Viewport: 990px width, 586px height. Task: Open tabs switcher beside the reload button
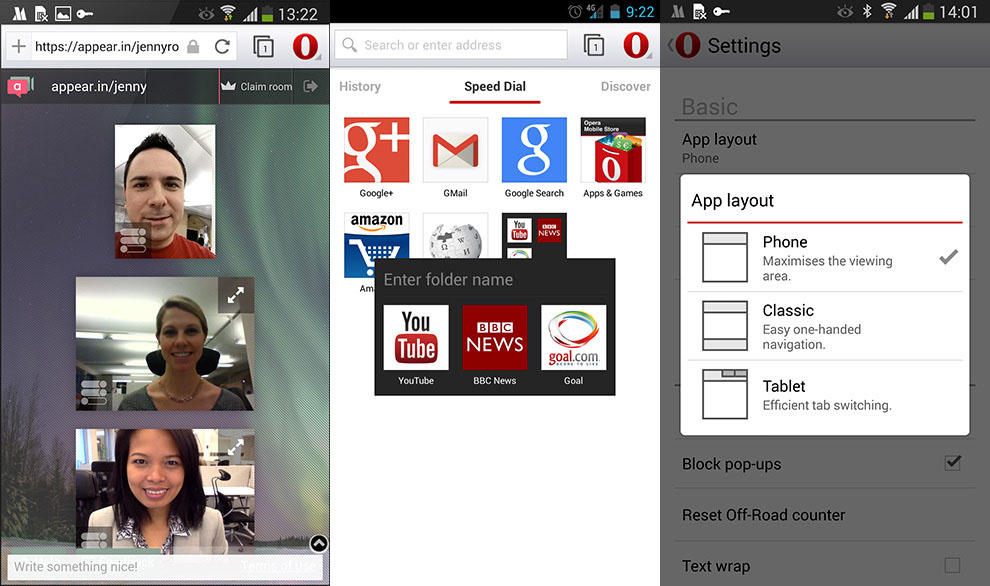263,47
